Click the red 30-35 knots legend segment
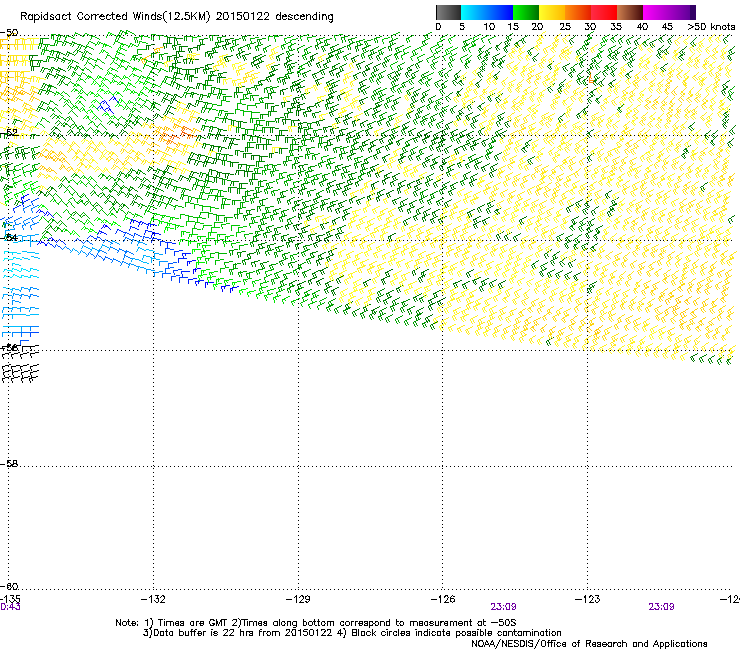The height and width of the screenshot is (650, 740). (x=604, y=12)
